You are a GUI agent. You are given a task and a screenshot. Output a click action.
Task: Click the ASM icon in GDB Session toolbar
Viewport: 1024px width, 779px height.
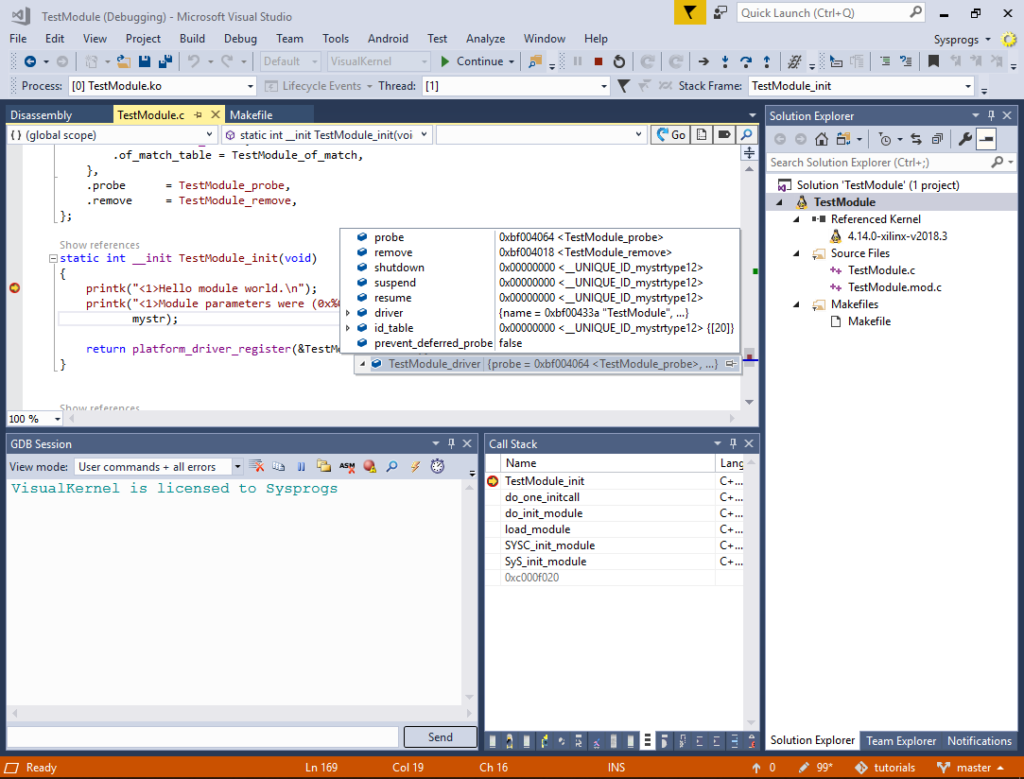click(x=346, y=466)
